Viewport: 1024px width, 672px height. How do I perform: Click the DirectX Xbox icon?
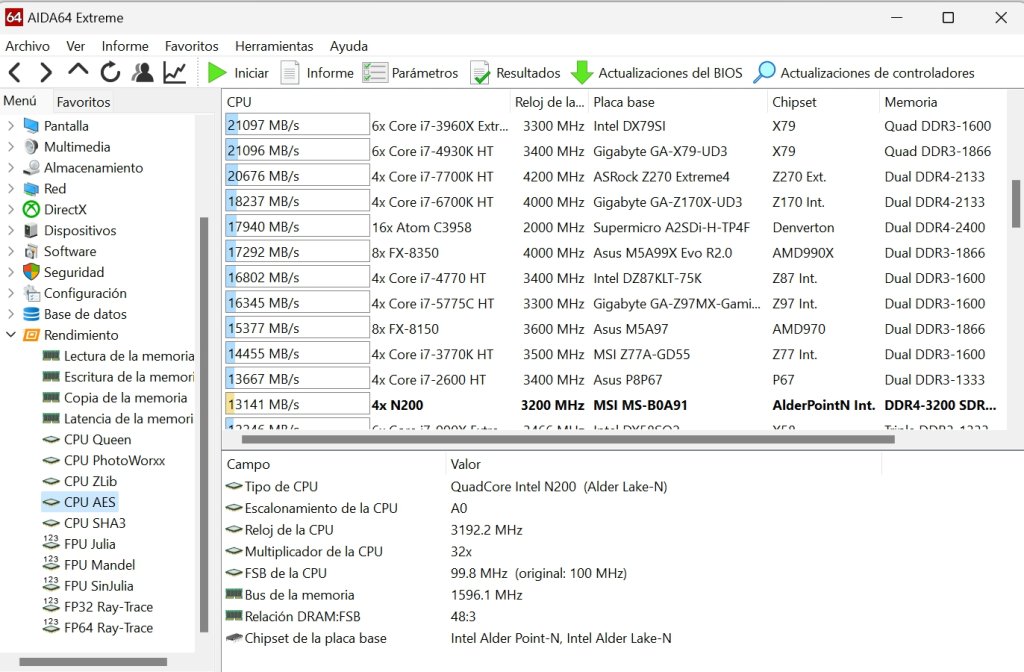pos(31,210)
